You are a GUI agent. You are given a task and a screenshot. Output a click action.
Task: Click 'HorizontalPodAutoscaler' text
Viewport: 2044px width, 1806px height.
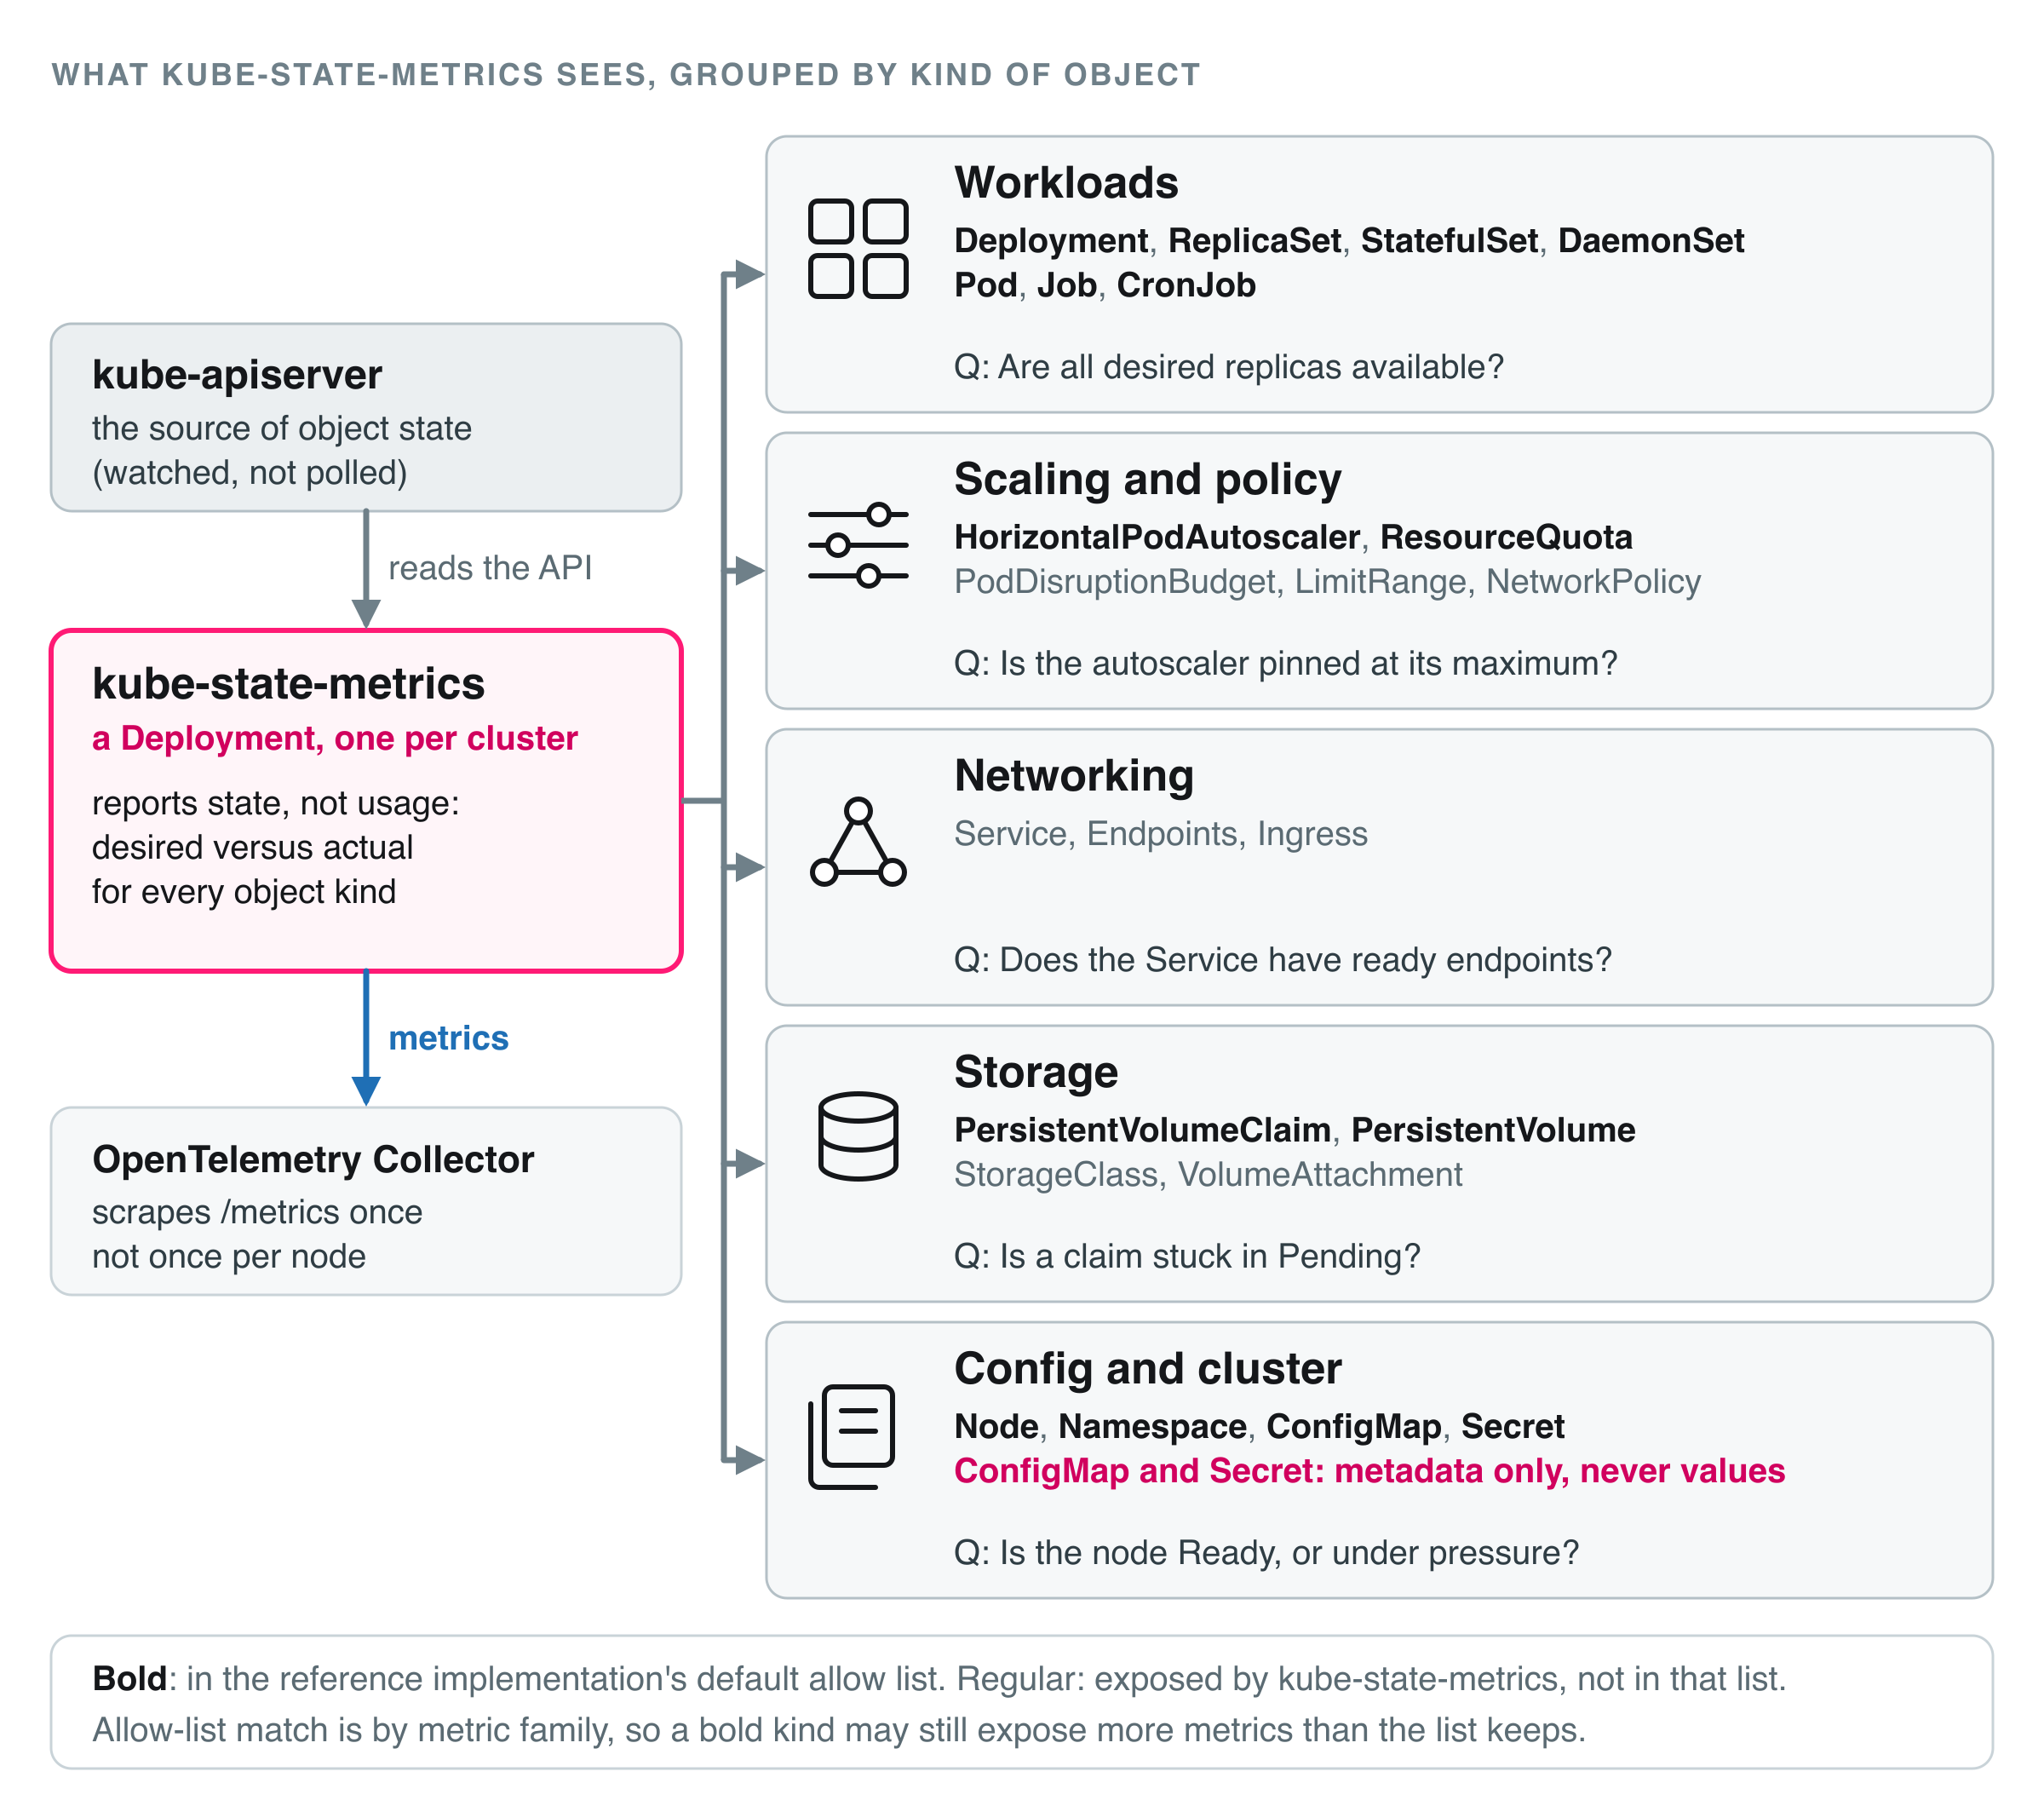click(x=1157, y=537)
